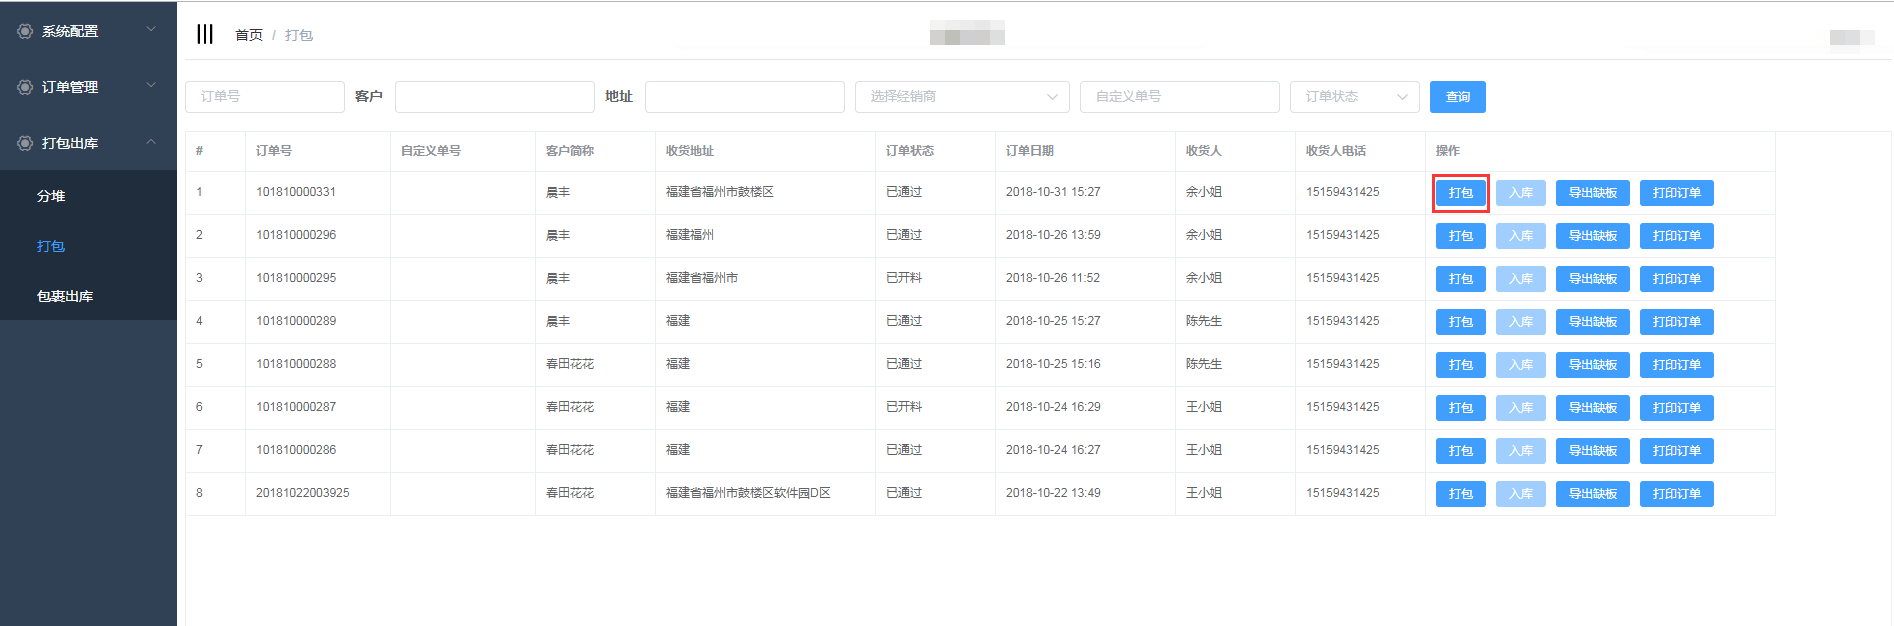Click the gear icon beside 打包出库

pos(25,143)
